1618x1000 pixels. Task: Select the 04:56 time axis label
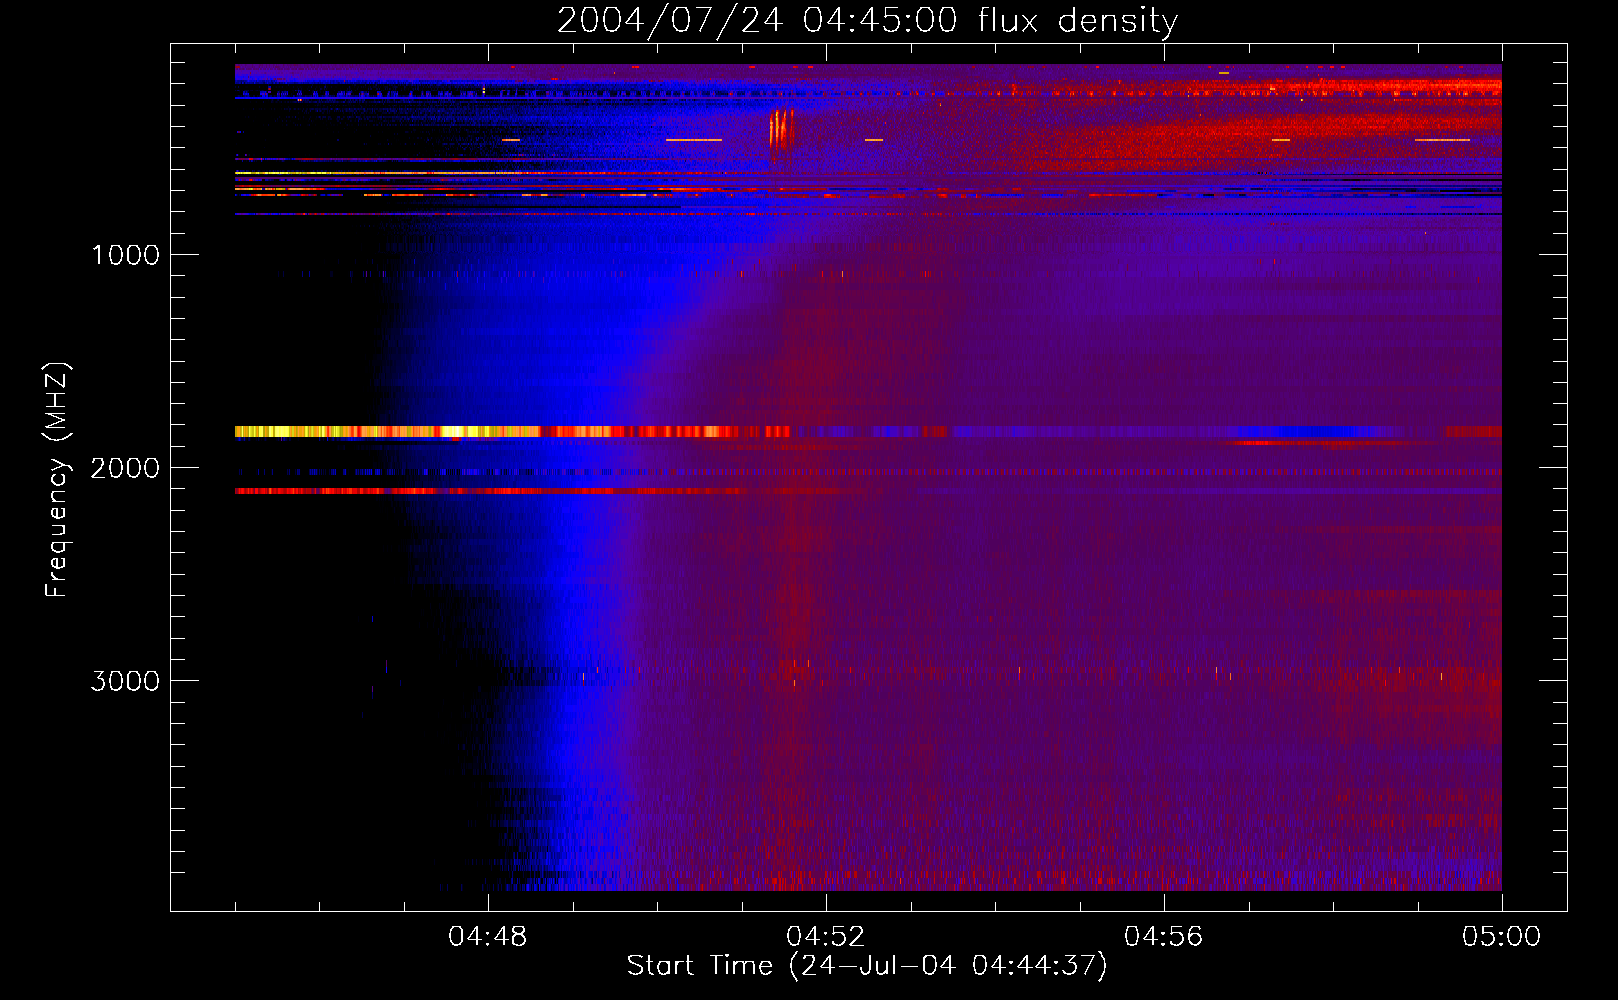click(1164, 937)
